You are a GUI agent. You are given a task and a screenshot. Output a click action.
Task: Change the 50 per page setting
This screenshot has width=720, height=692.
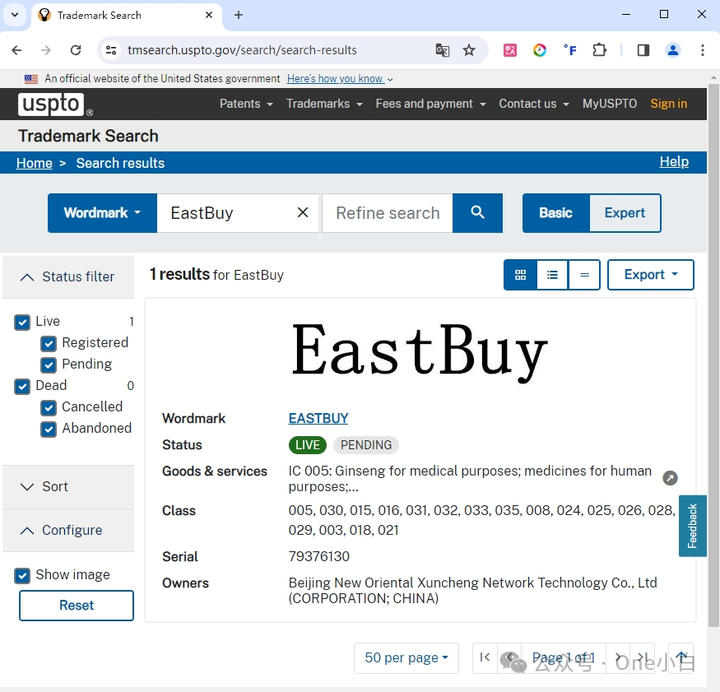[x=406, y=658]
